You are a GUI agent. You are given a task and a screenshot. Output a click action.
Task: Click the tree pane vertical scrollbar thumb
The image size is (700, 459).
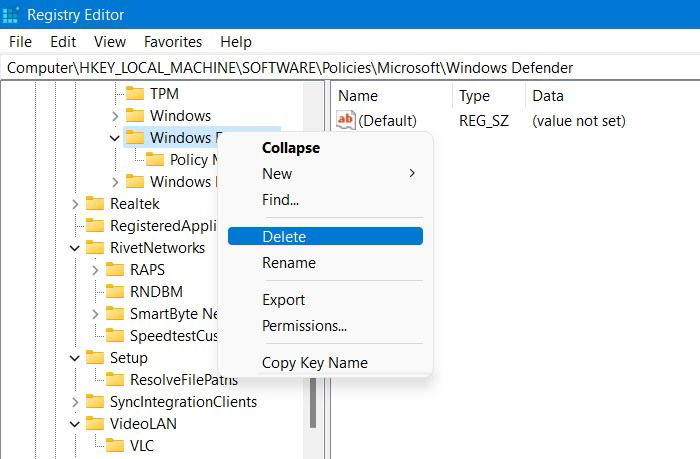pos(313,402)
